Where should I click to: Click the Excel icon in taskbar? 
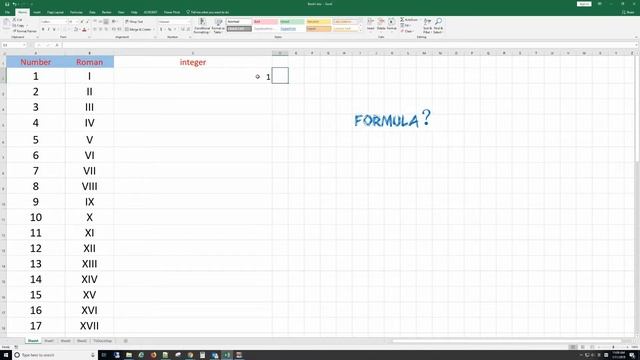tap(227, 355)
